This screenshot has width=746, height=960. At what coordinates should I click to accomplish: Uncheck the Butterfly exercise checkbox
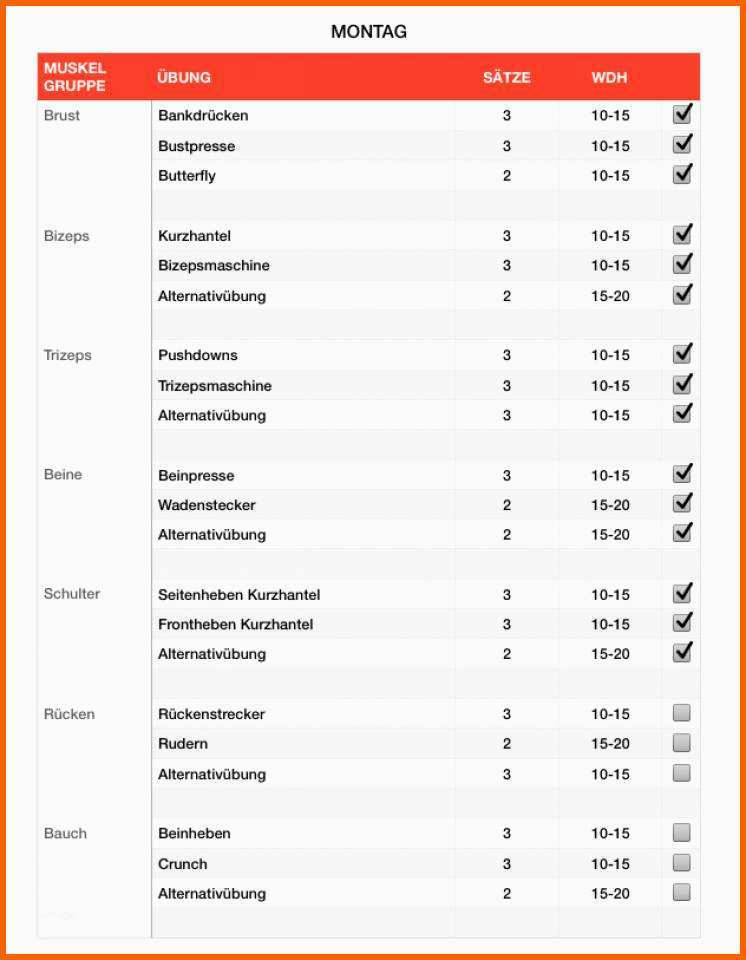click(x=682, y=175)
